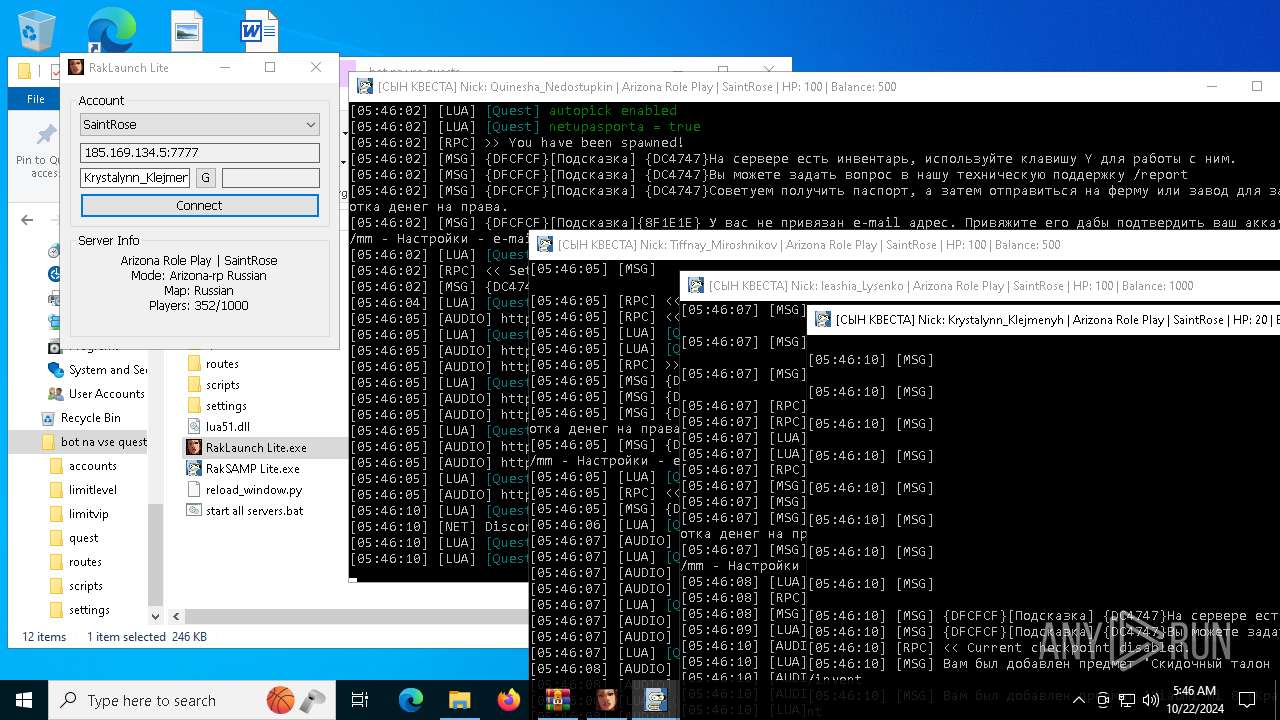Click file list horizontal scroll left arrow
Viewport: 1280px width, 720px height.
tap(175, 617)
